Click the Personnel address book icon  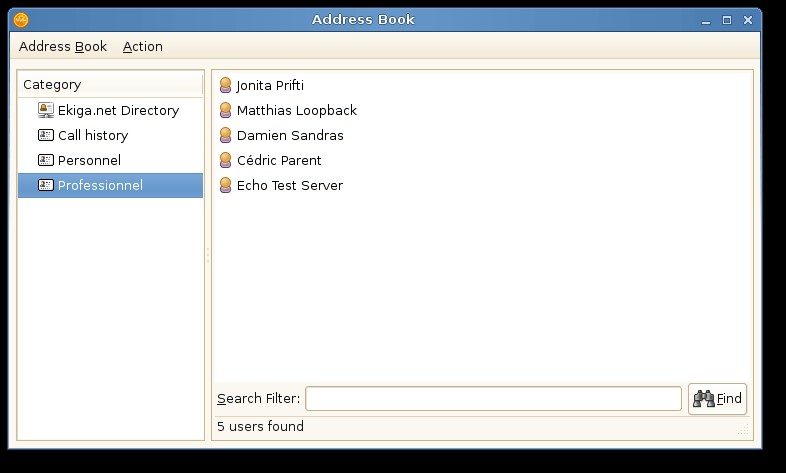(46, 160)
